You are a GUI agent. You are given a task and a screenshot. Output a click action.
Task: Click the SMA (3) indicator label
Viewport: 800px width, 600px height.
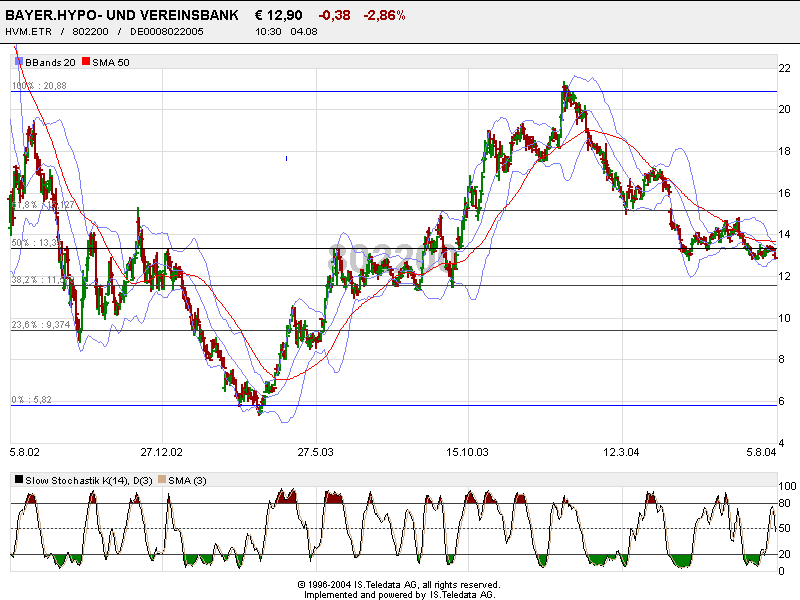(x=187, y=481)
